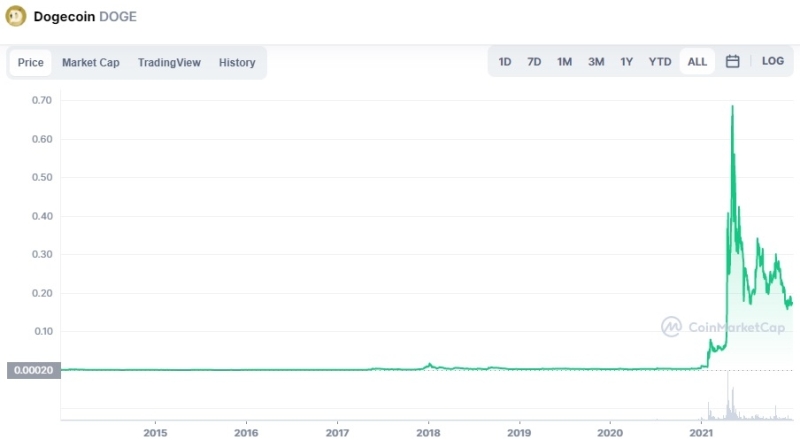
Task: Click the 2016 x-axis label
Action: click(x=246, y=433)
